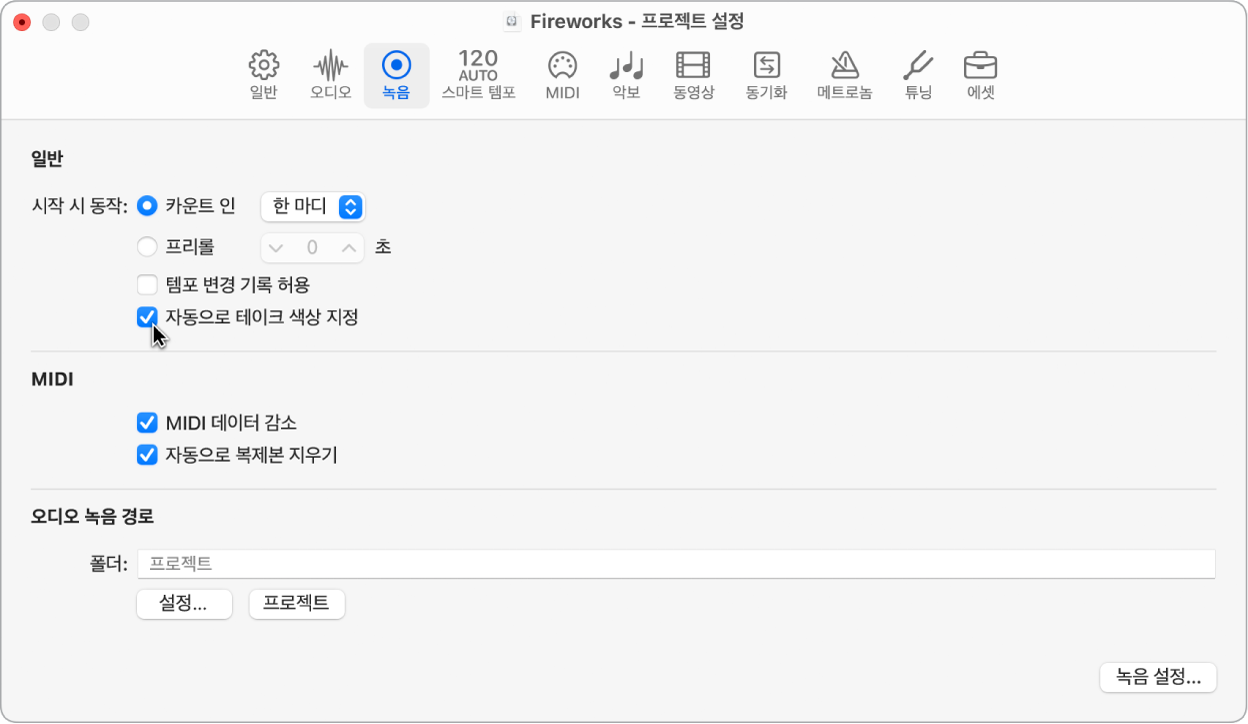Switch to the MIDI settings icon

tap(563, 76)
